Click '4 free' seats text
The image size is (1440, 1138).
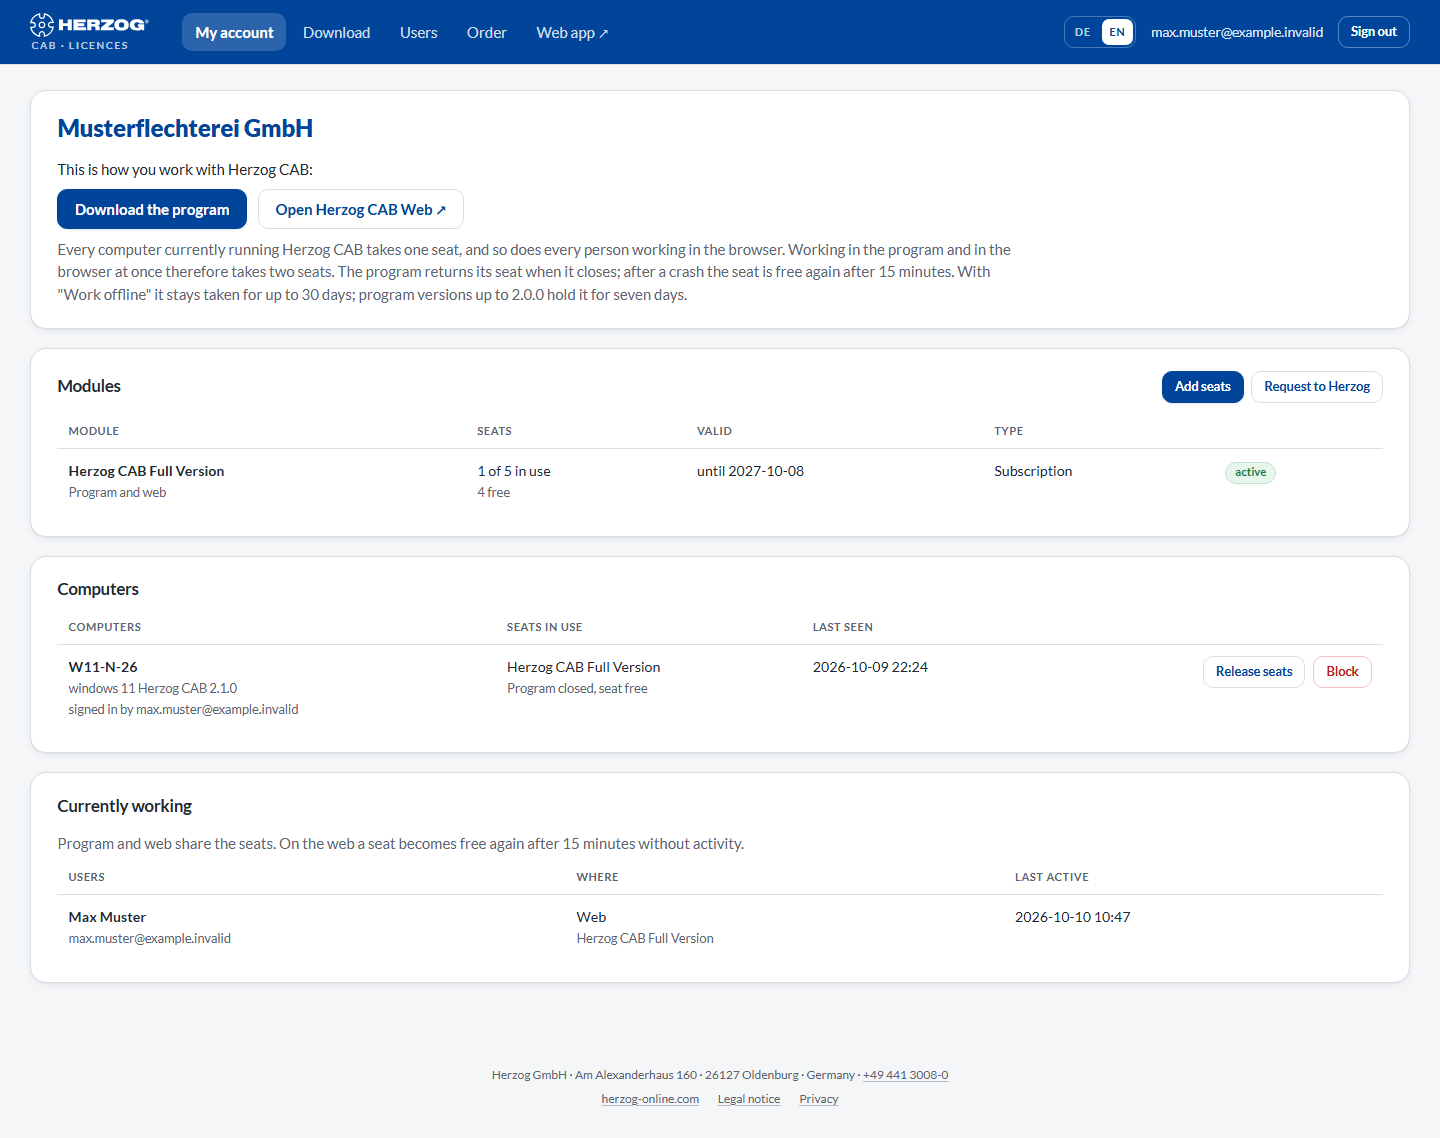tap(494, 493)
